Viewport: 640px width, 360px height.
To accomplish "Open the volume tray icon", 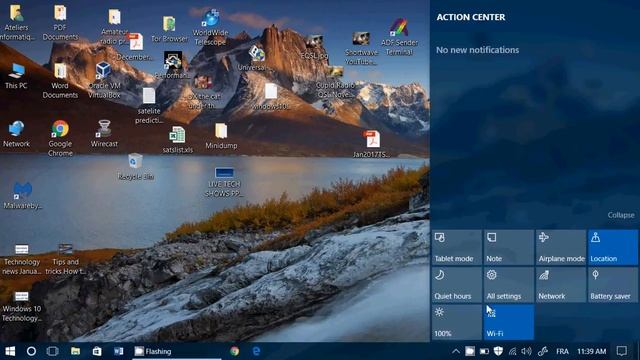I will 527,351.
